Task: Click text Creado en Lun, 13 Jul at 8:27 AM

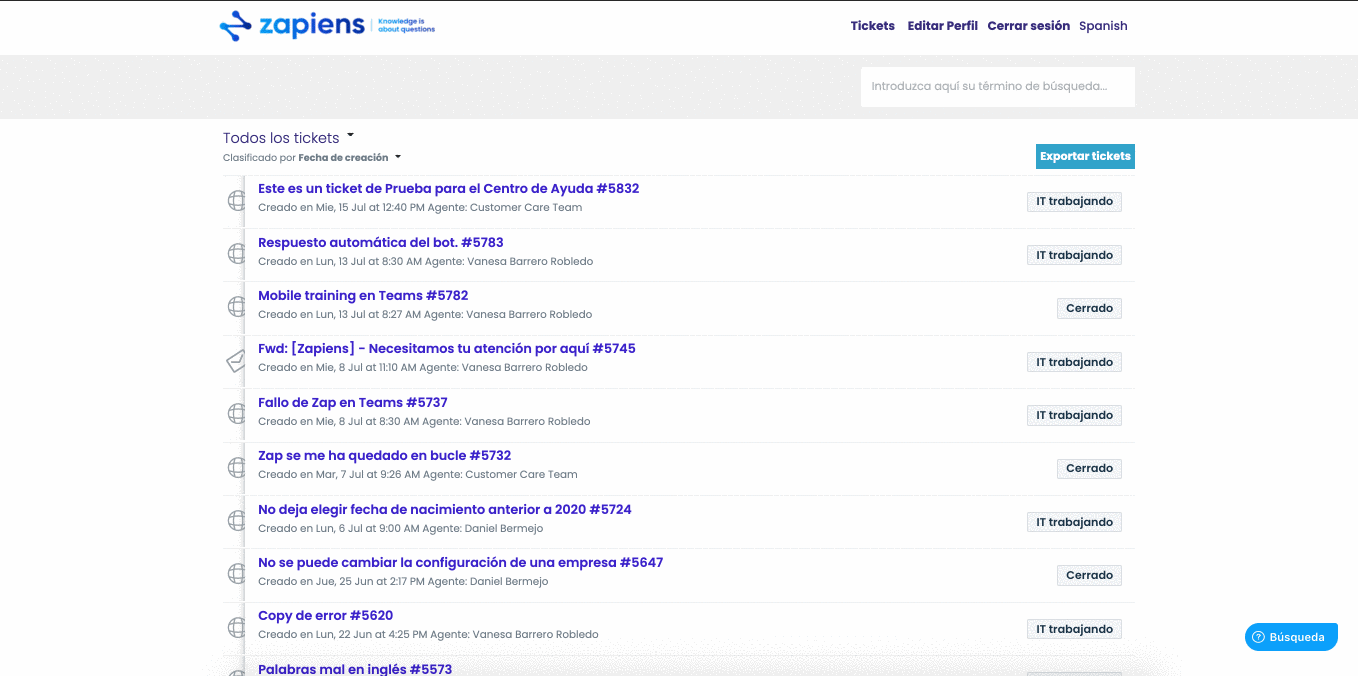Action: [339, 315]
